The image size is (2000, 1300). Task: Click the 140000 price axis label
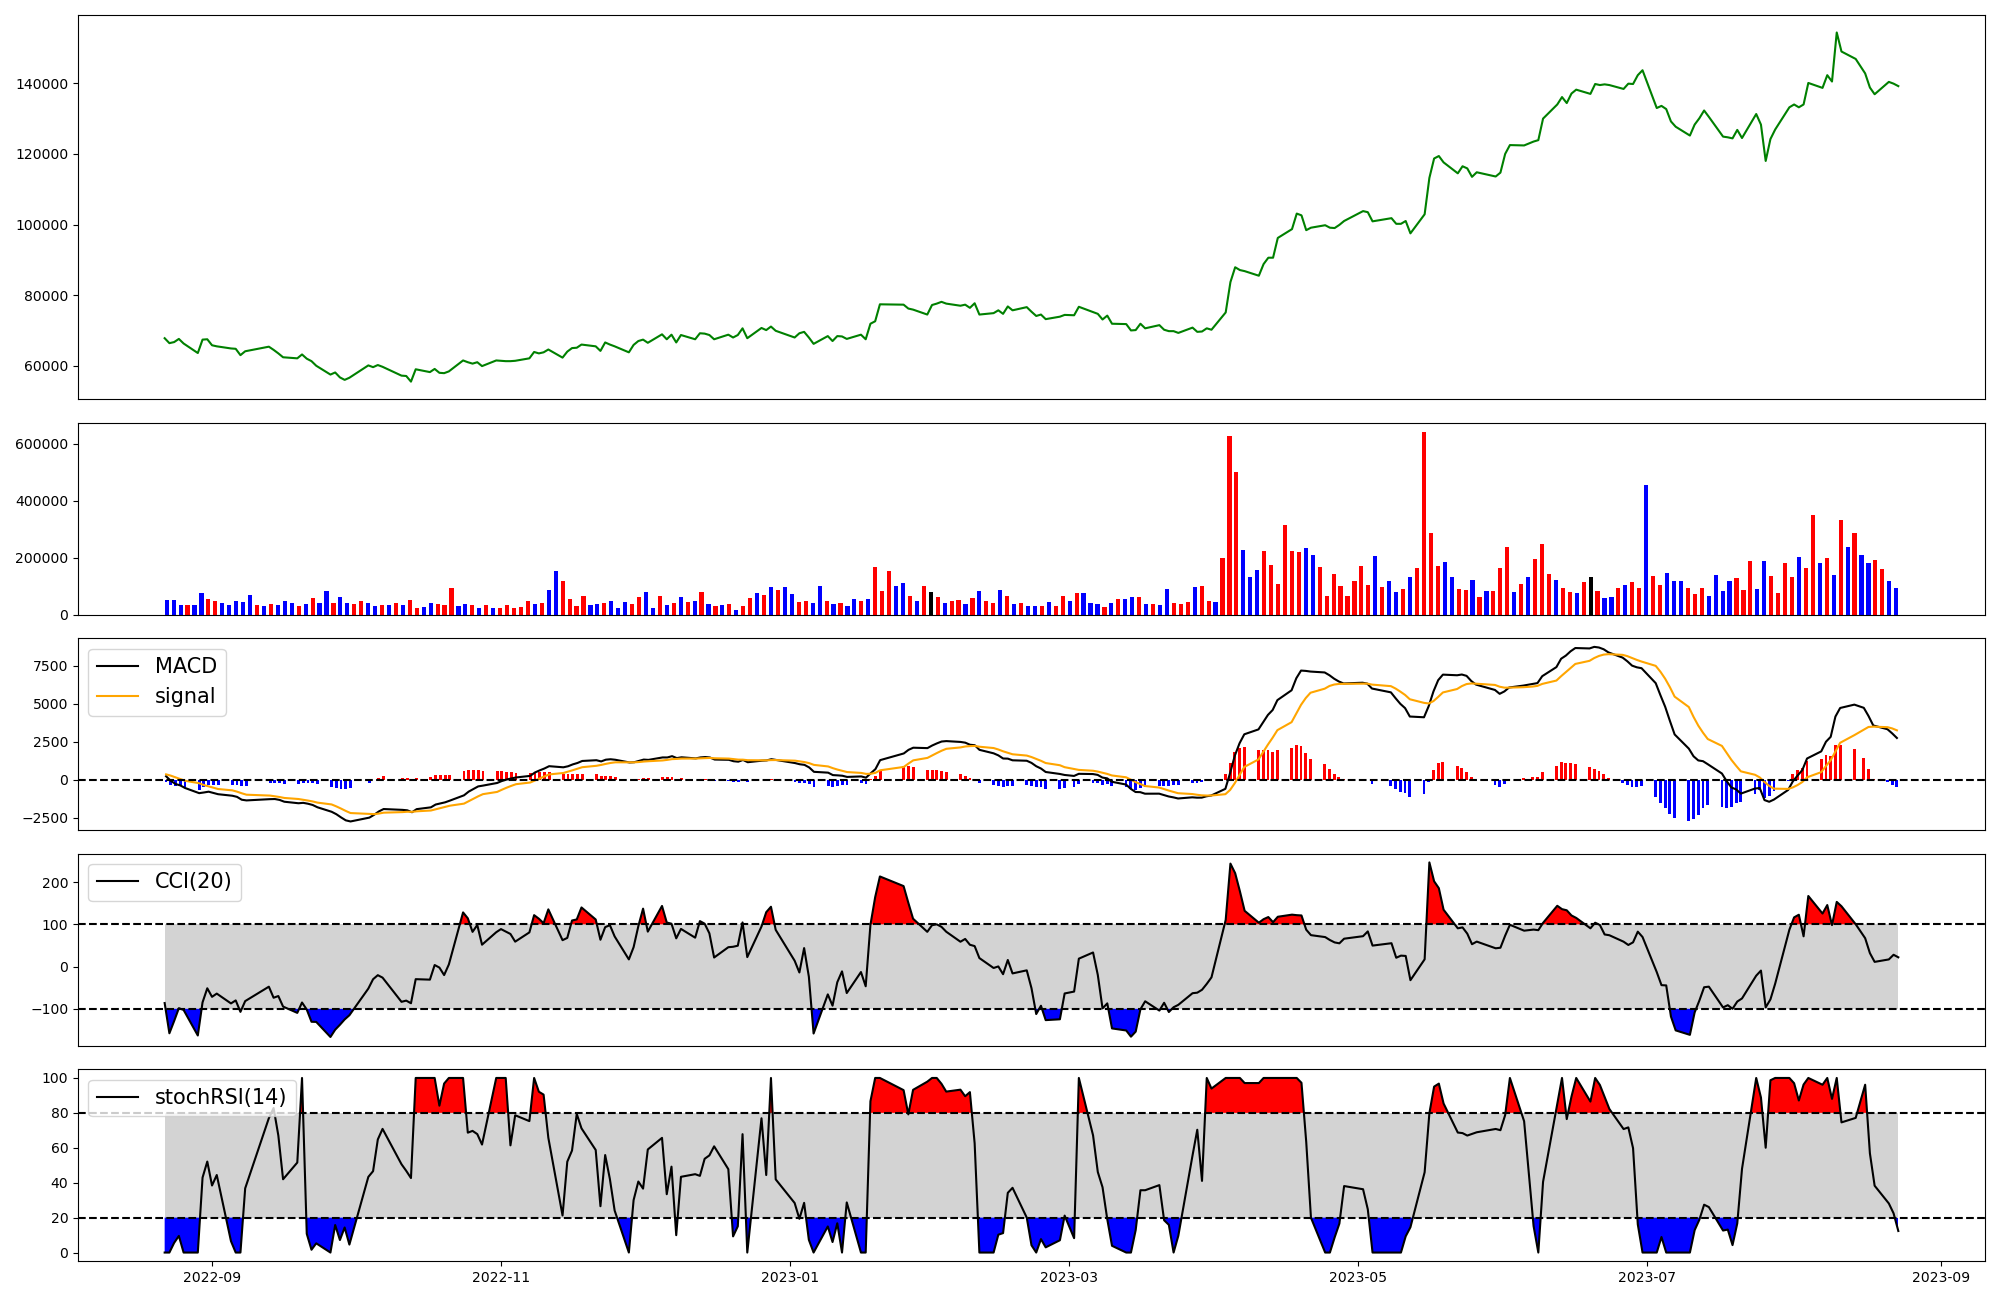click(42, 84)
